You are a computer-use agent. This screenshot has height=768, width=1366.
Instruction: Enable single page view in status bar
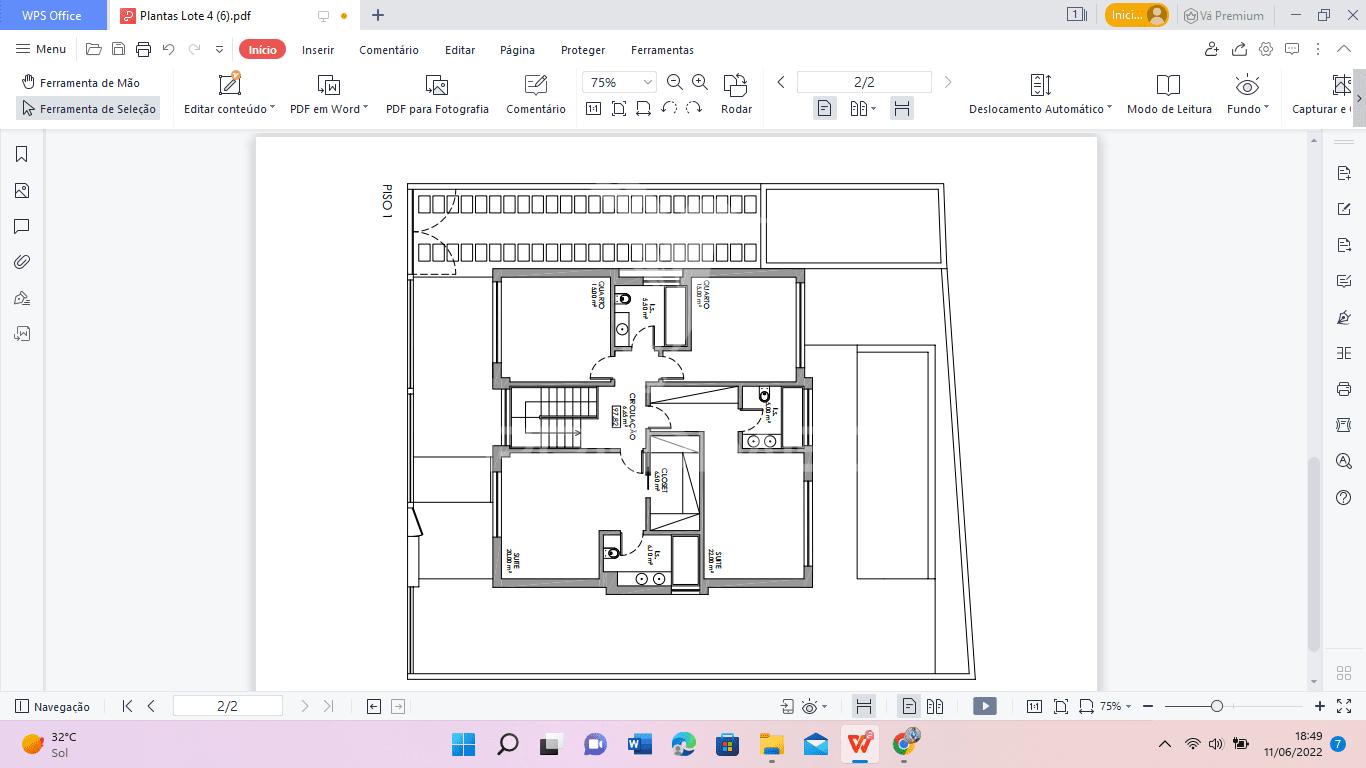[909, 706]
